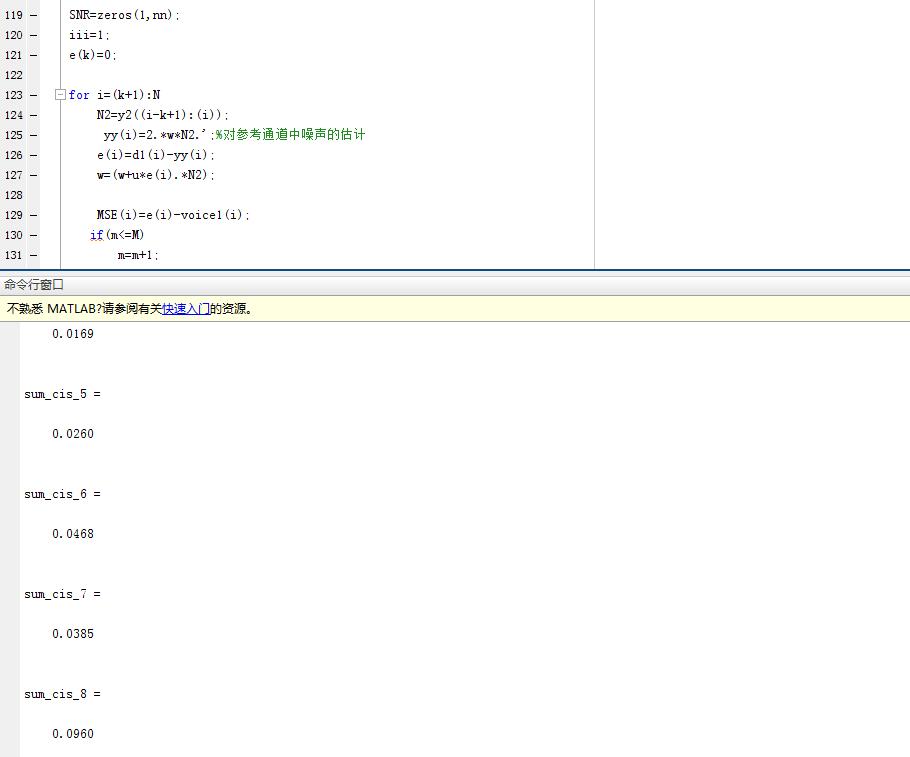Click the iii=1 code line
The image size is (910, 757).
tap(89, 35)
